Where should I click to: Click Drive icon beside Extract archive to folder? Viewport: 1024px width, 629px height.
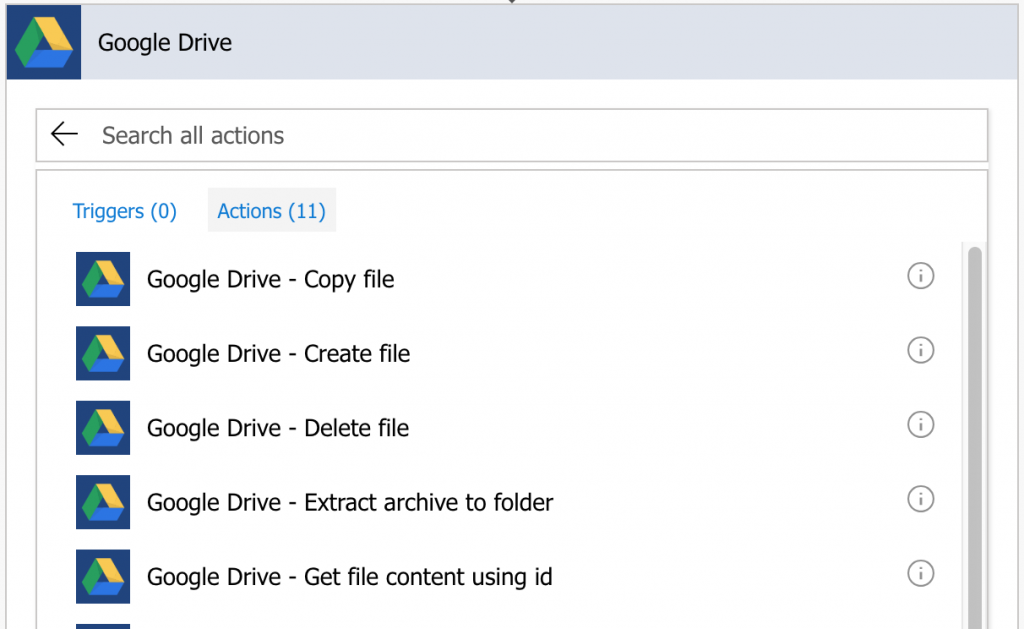pyautogui.click(x=103, y=502)
